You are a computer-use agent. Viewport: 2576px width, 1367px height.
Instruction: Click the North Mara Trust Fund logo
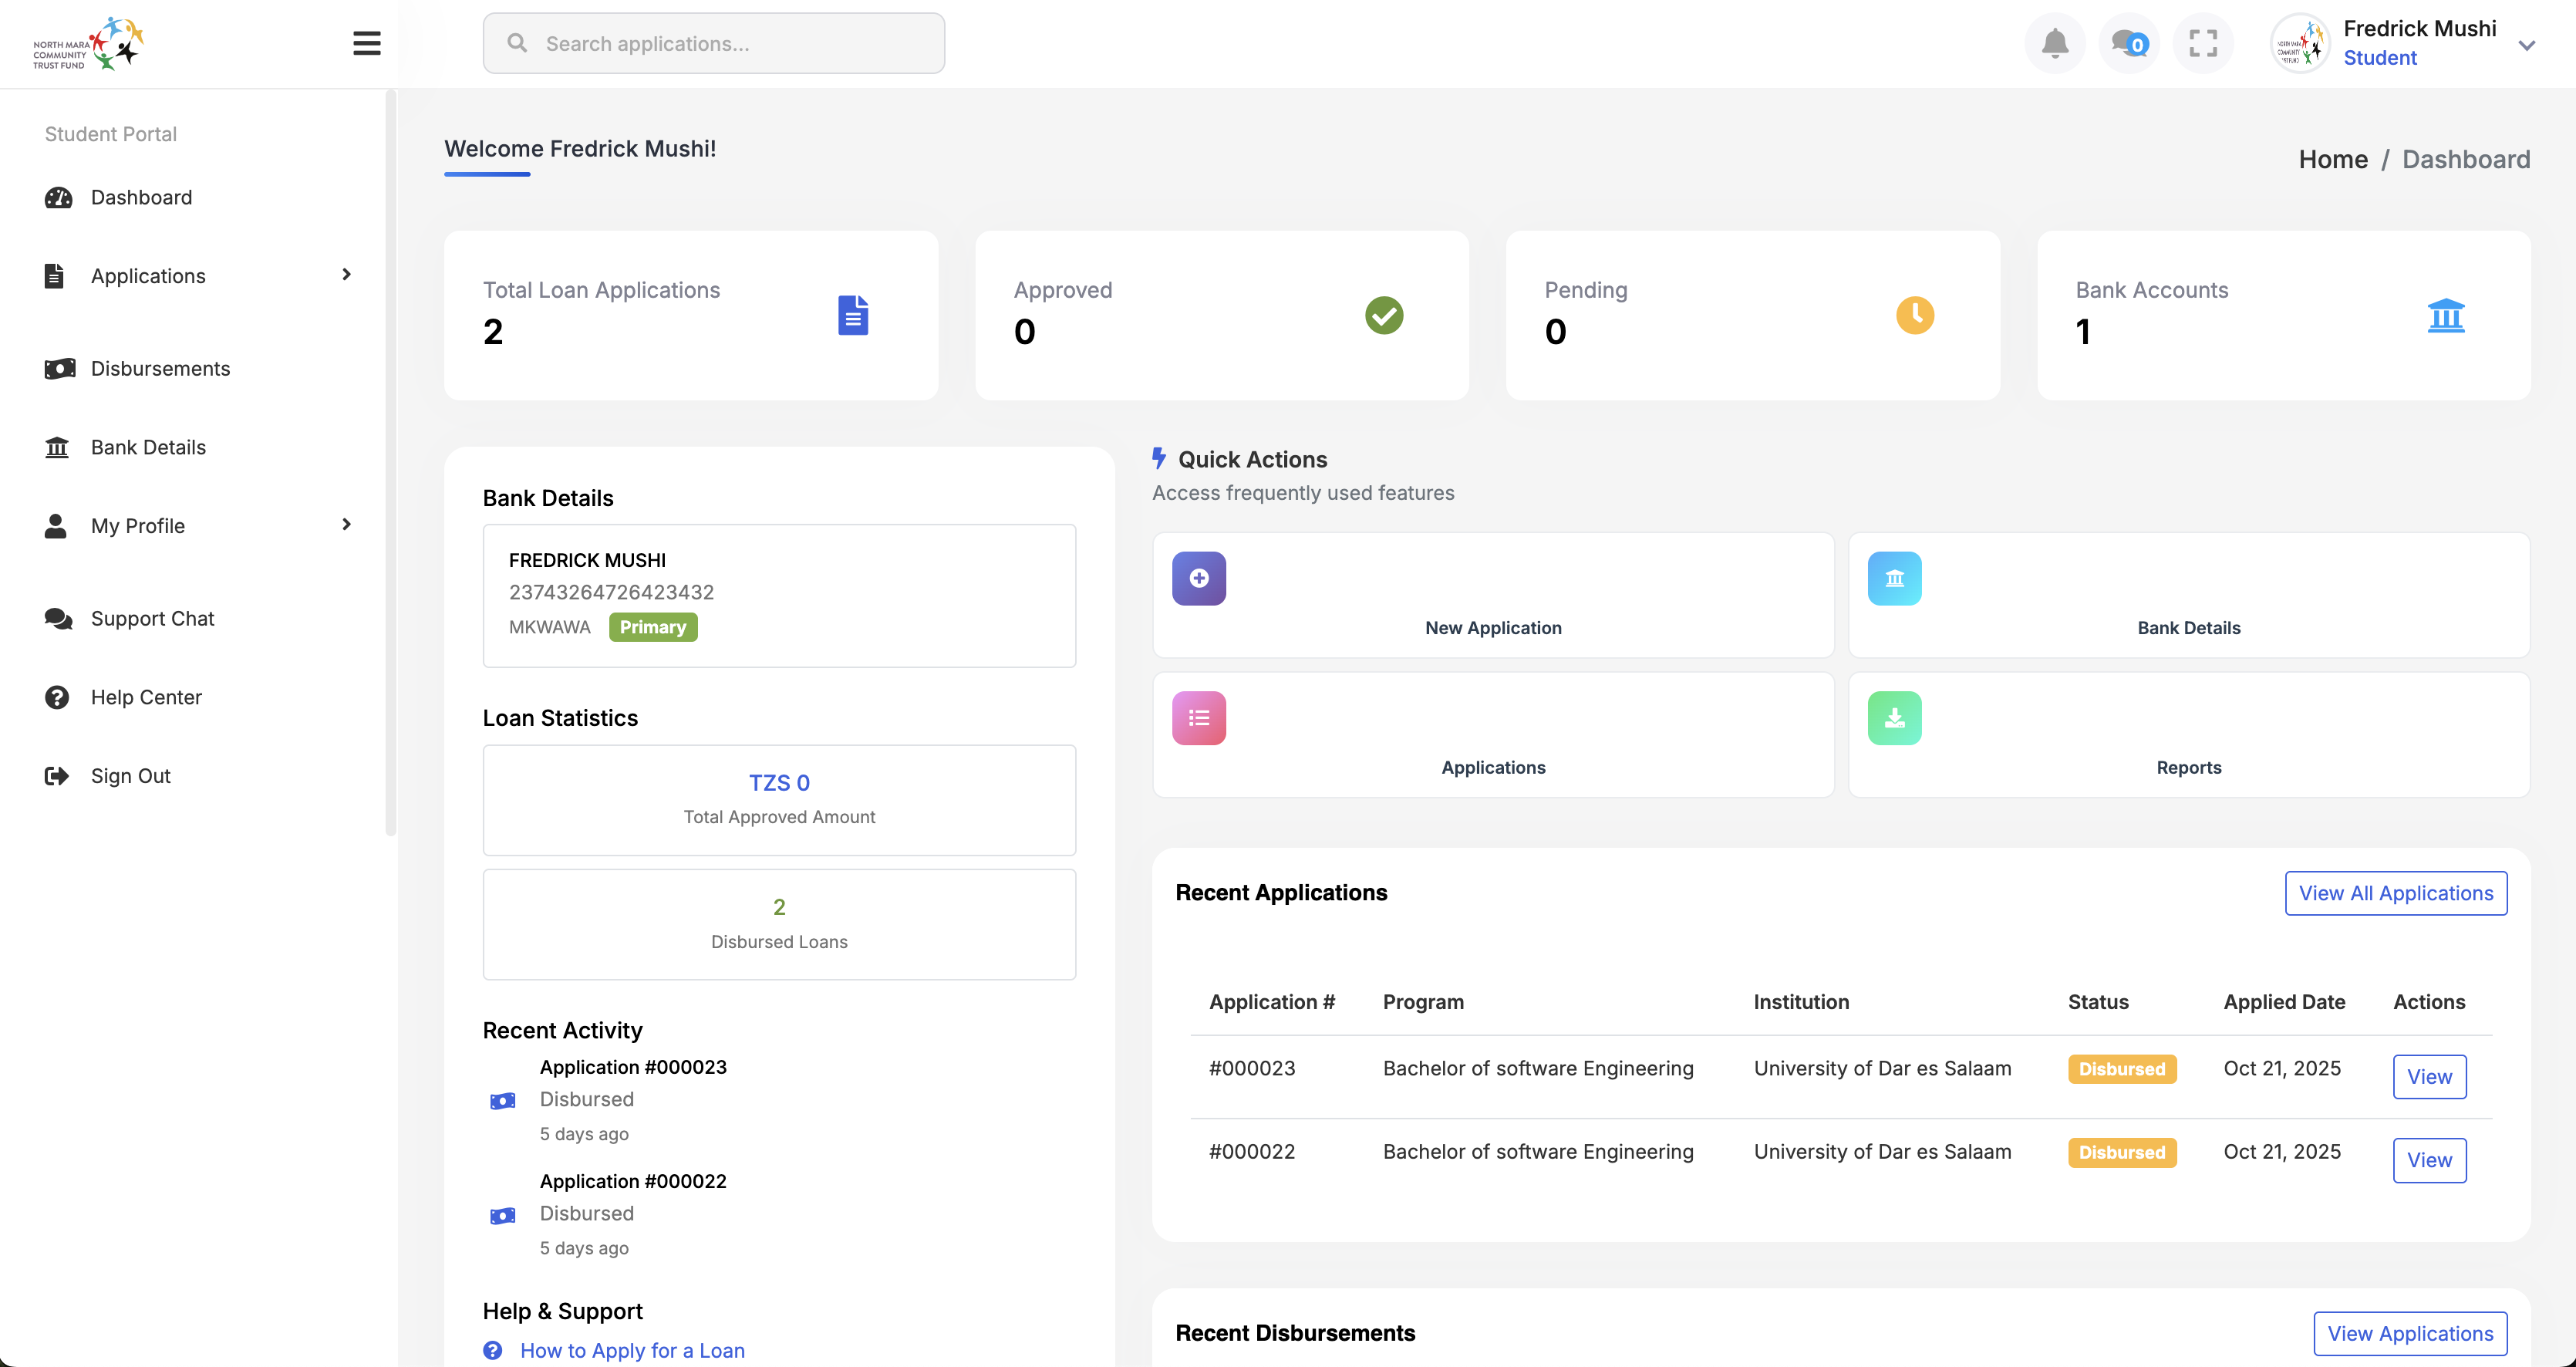pyautogui.click(x=89, y=43)
